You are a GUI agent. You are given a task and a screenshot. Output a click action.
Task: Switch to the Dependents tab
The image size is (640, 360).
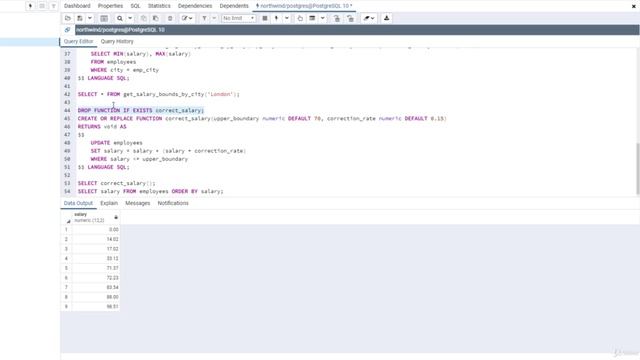tap(234, 6)
